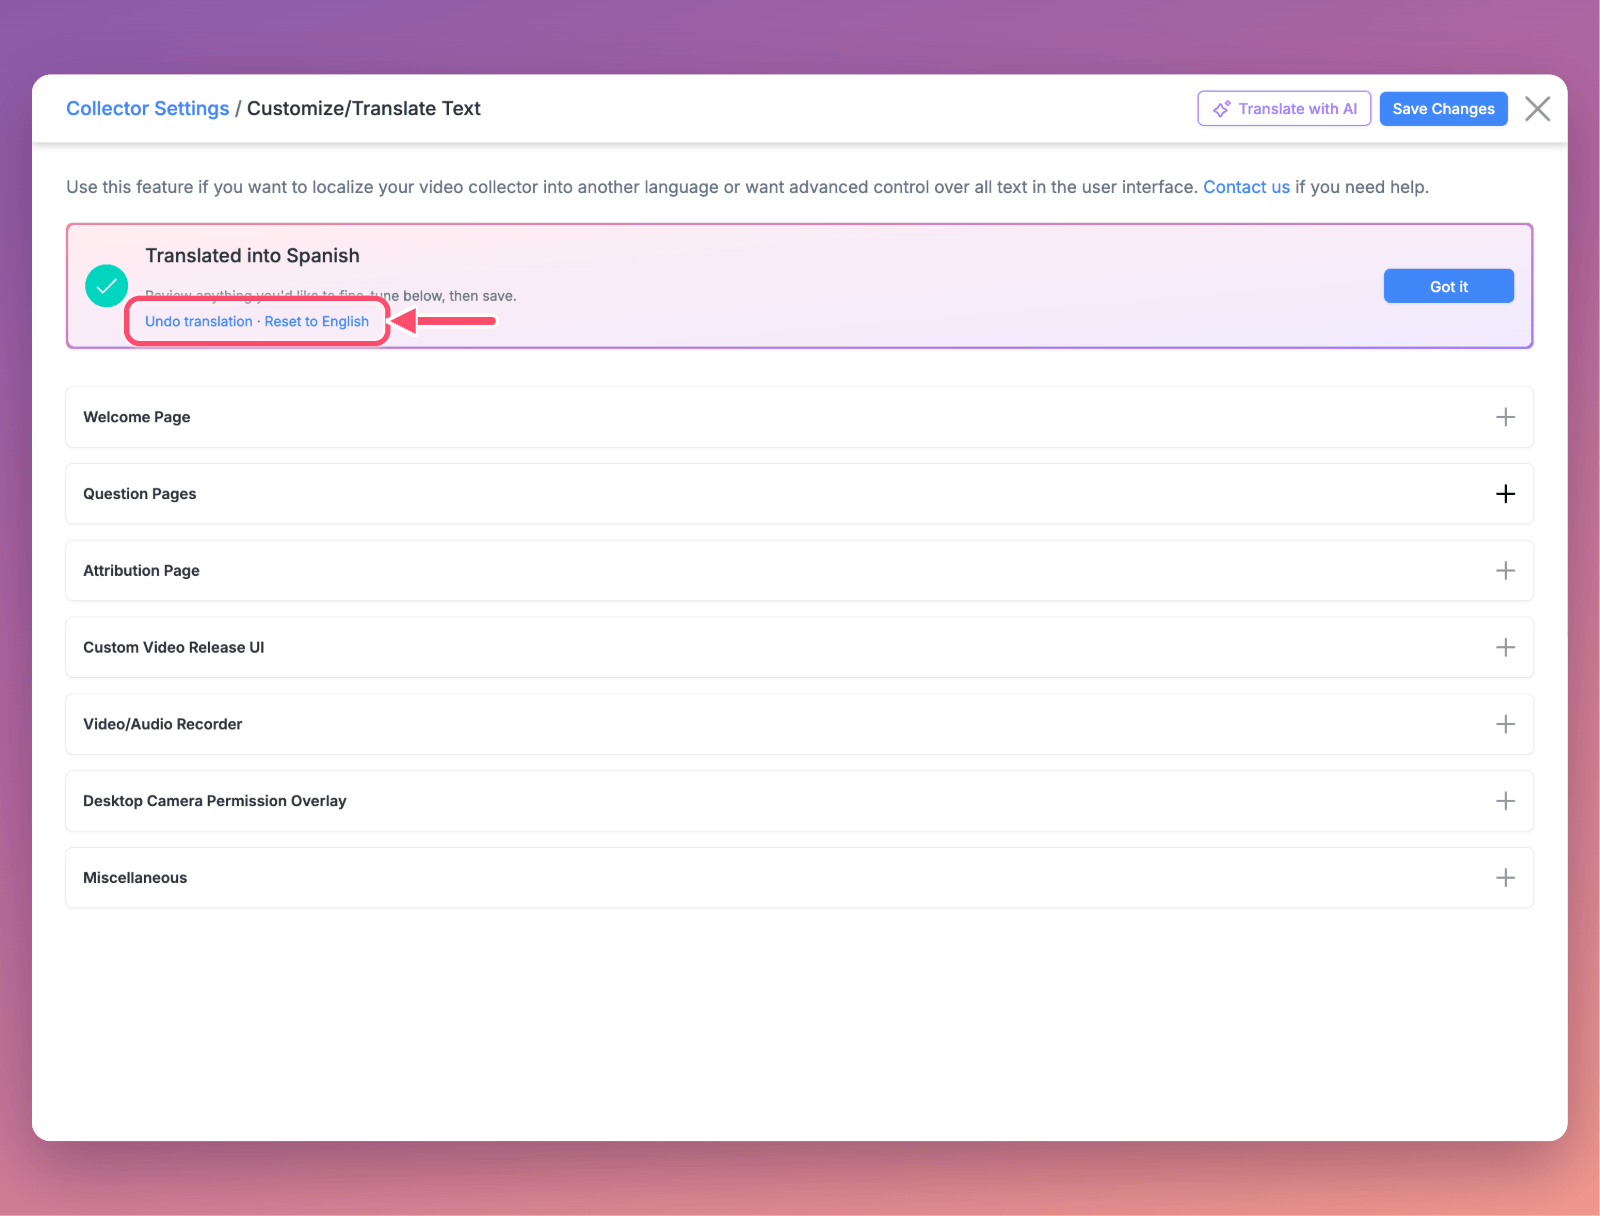
Task: Click Desktop Camera Permission Overlay label
Action: (x=215, y=801)
